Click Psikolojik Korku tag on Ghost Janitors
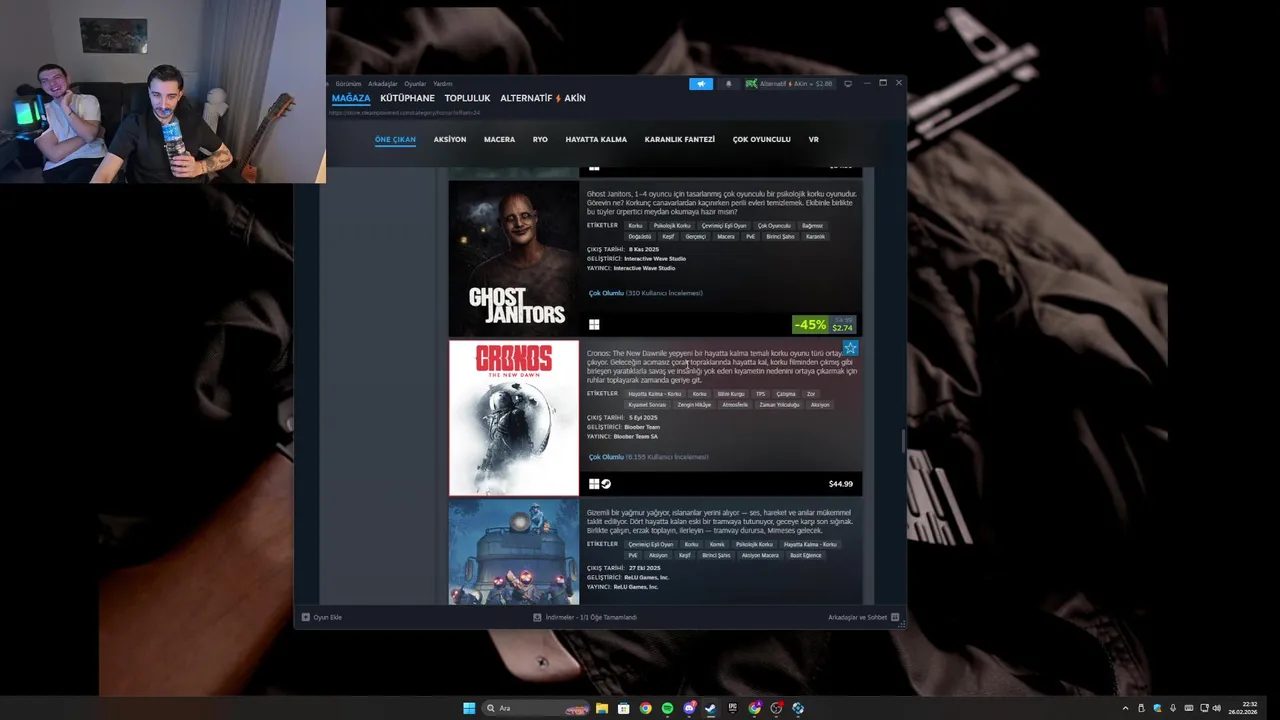 (x=672, y=226)
